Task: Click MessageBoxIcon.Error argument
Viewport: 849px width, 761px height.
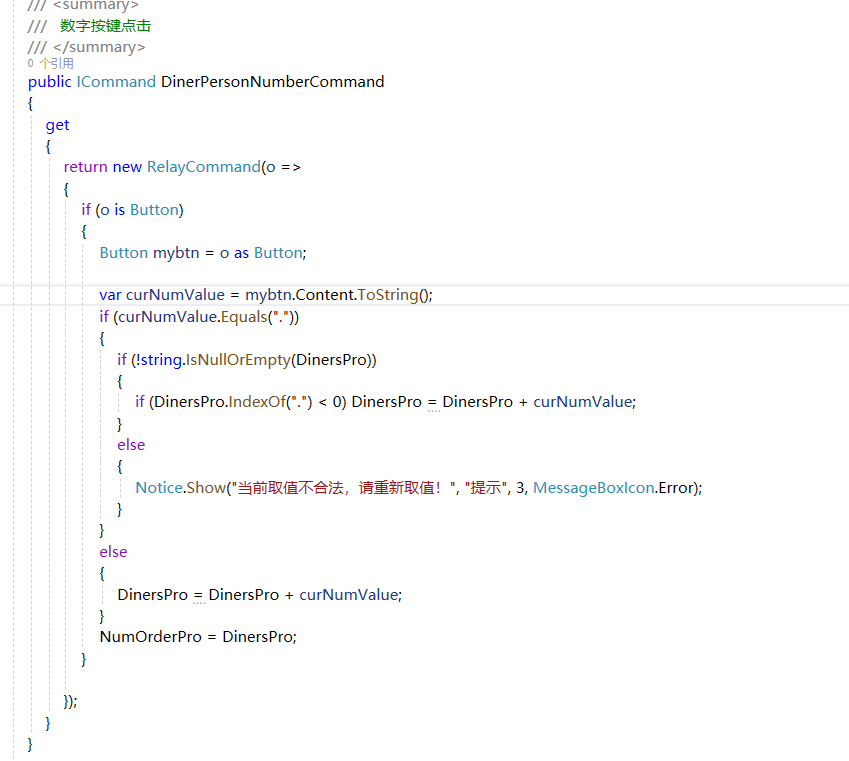Action: pyautogui.click(x=613, y=488)
